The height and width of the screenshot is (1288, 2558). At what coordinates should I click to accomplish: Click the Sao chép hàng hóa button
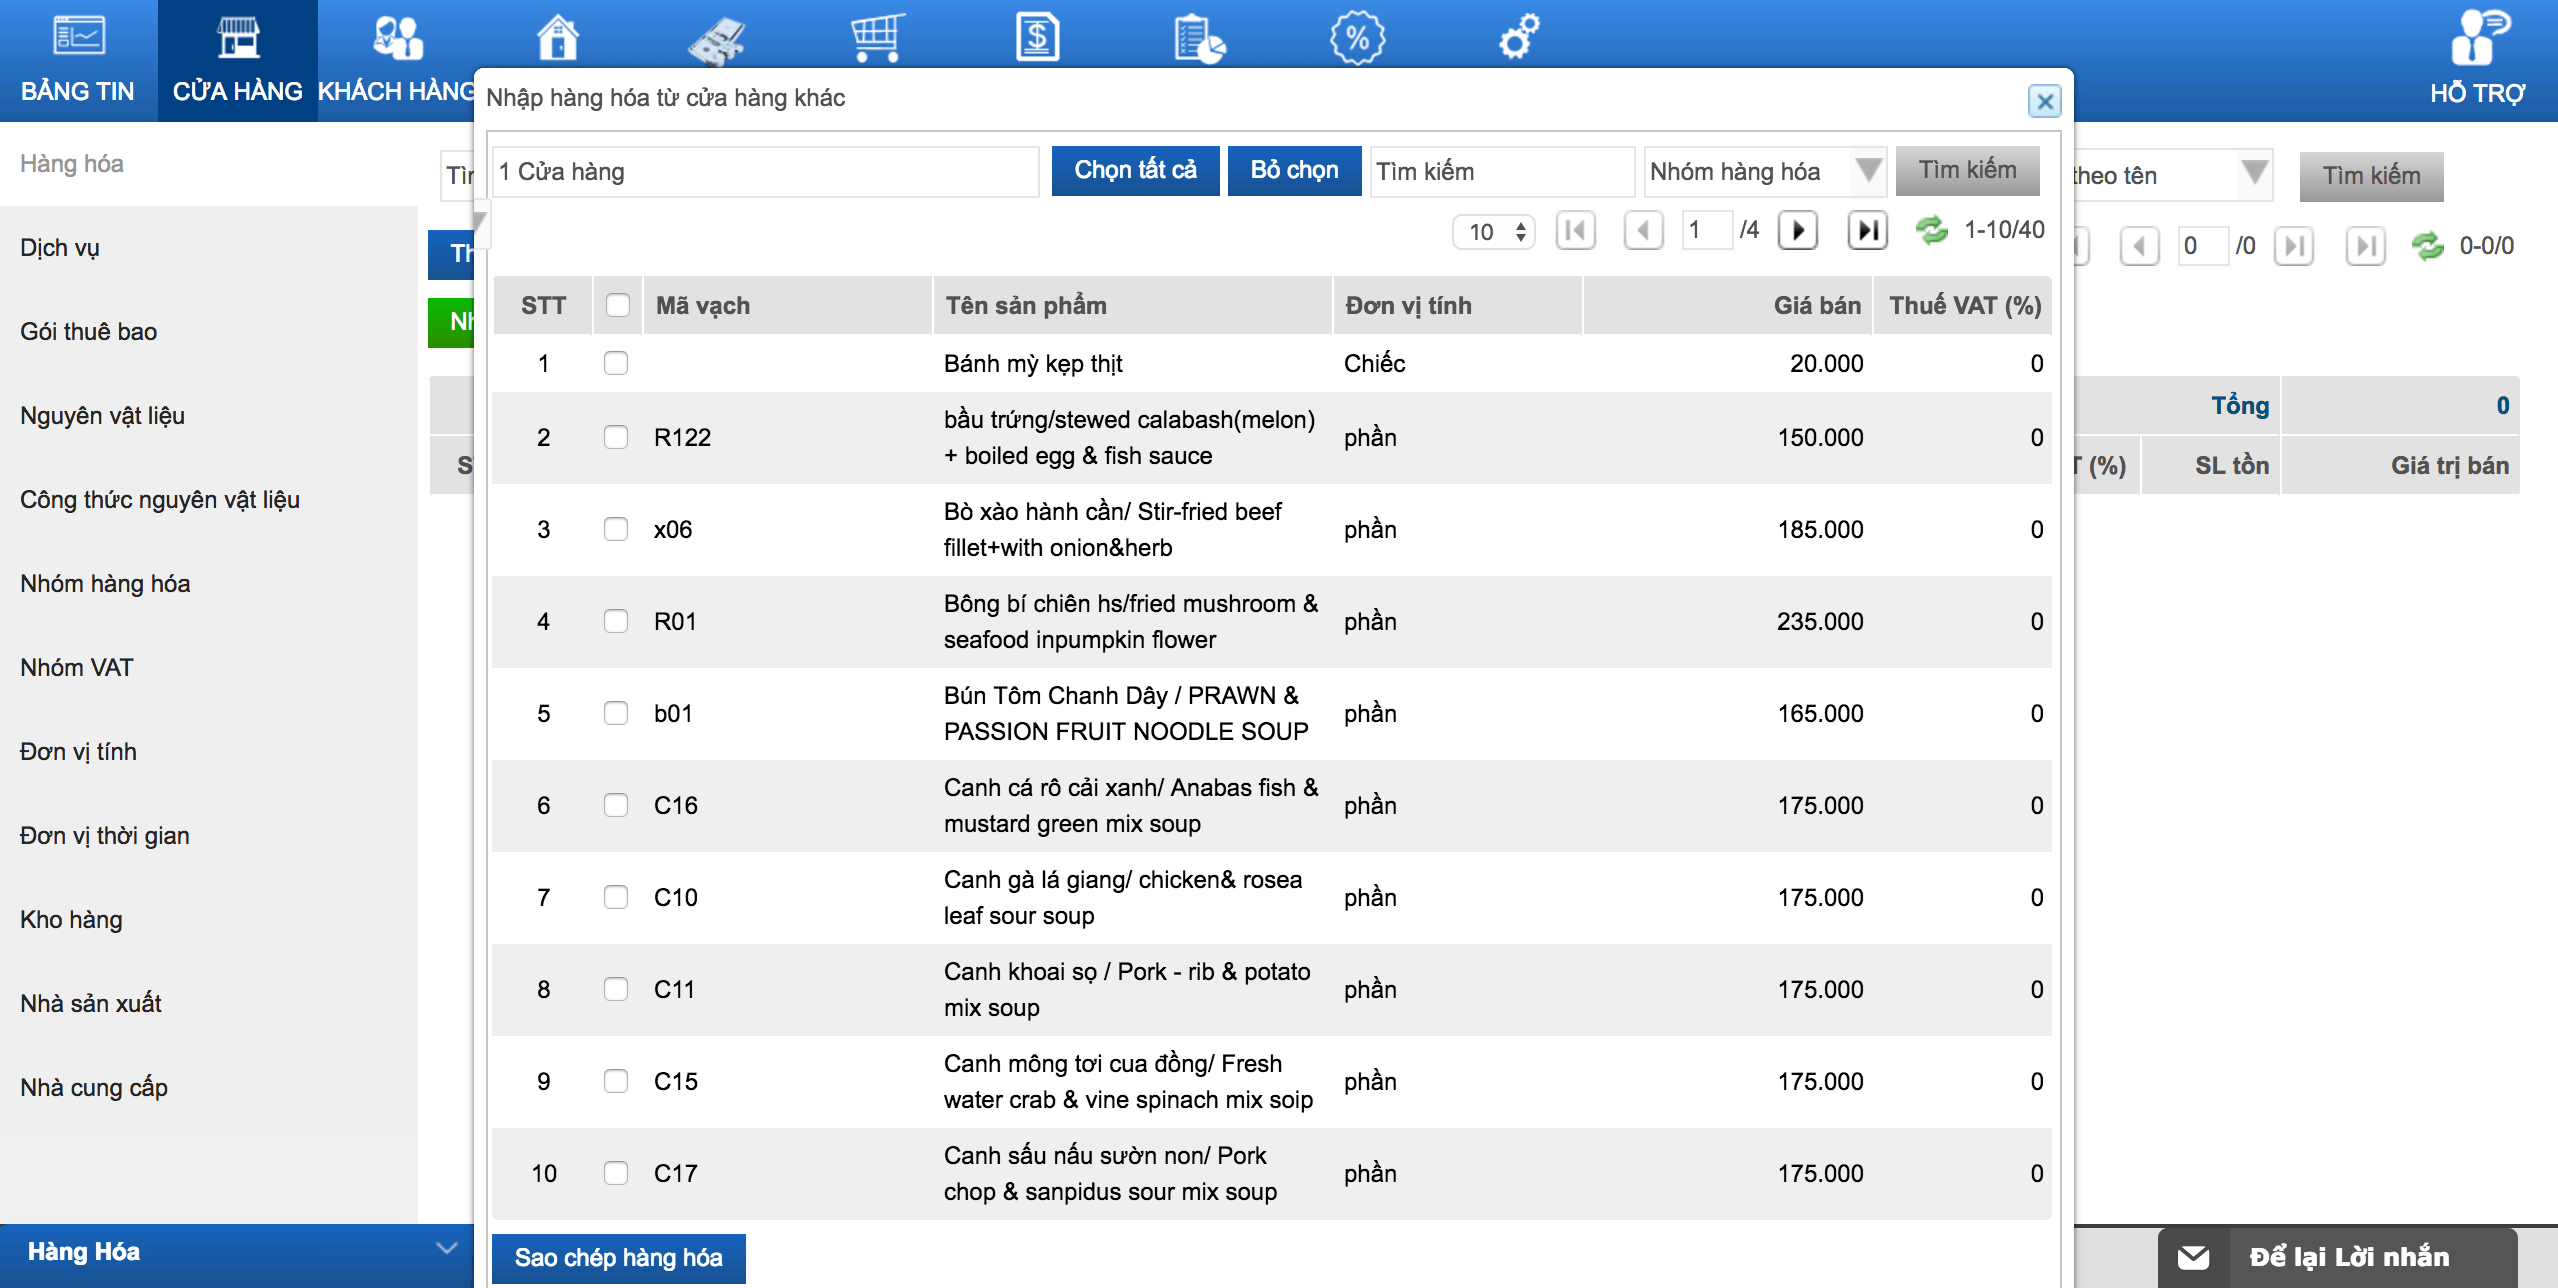618,1257
